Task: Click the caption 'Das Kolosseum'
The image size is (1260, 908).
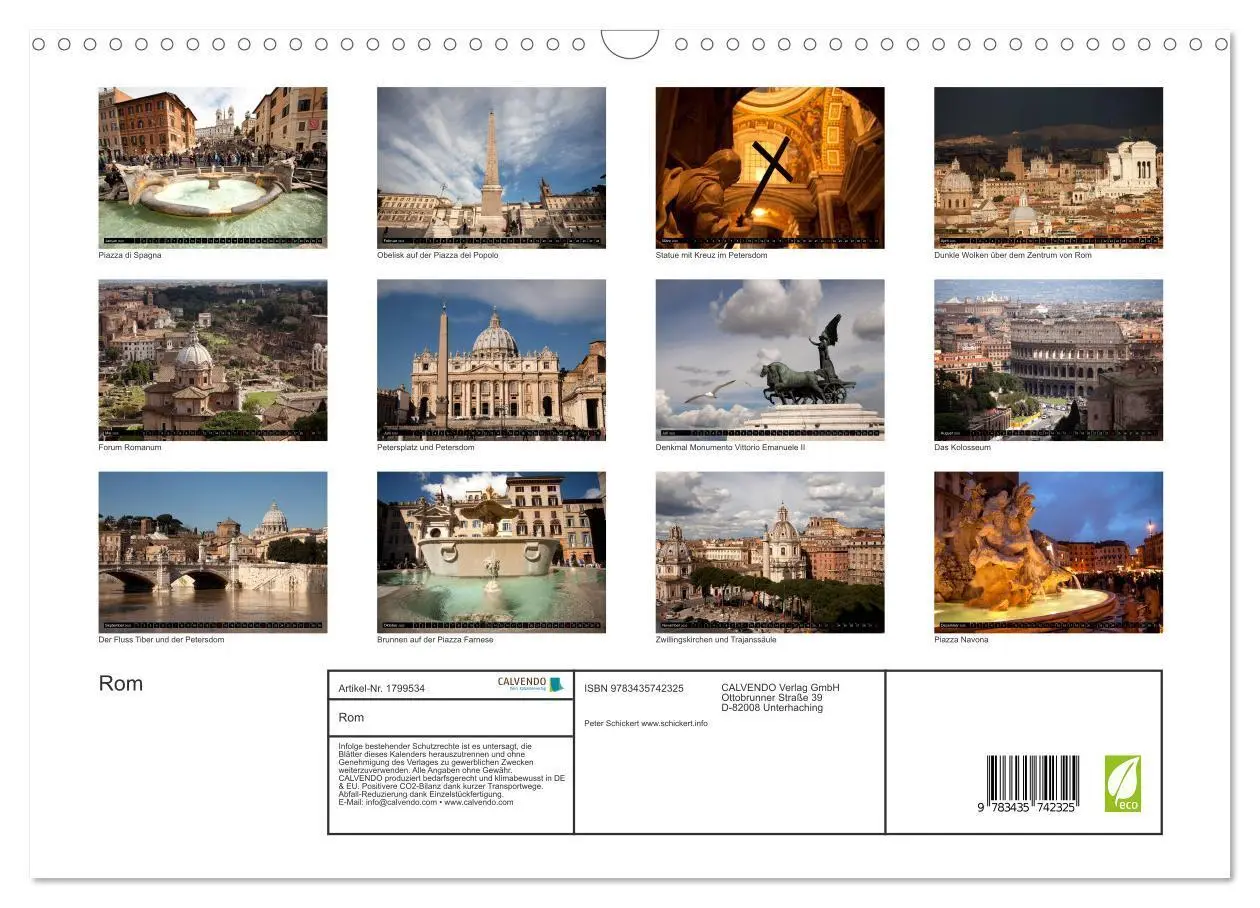Action: (962, 447)
